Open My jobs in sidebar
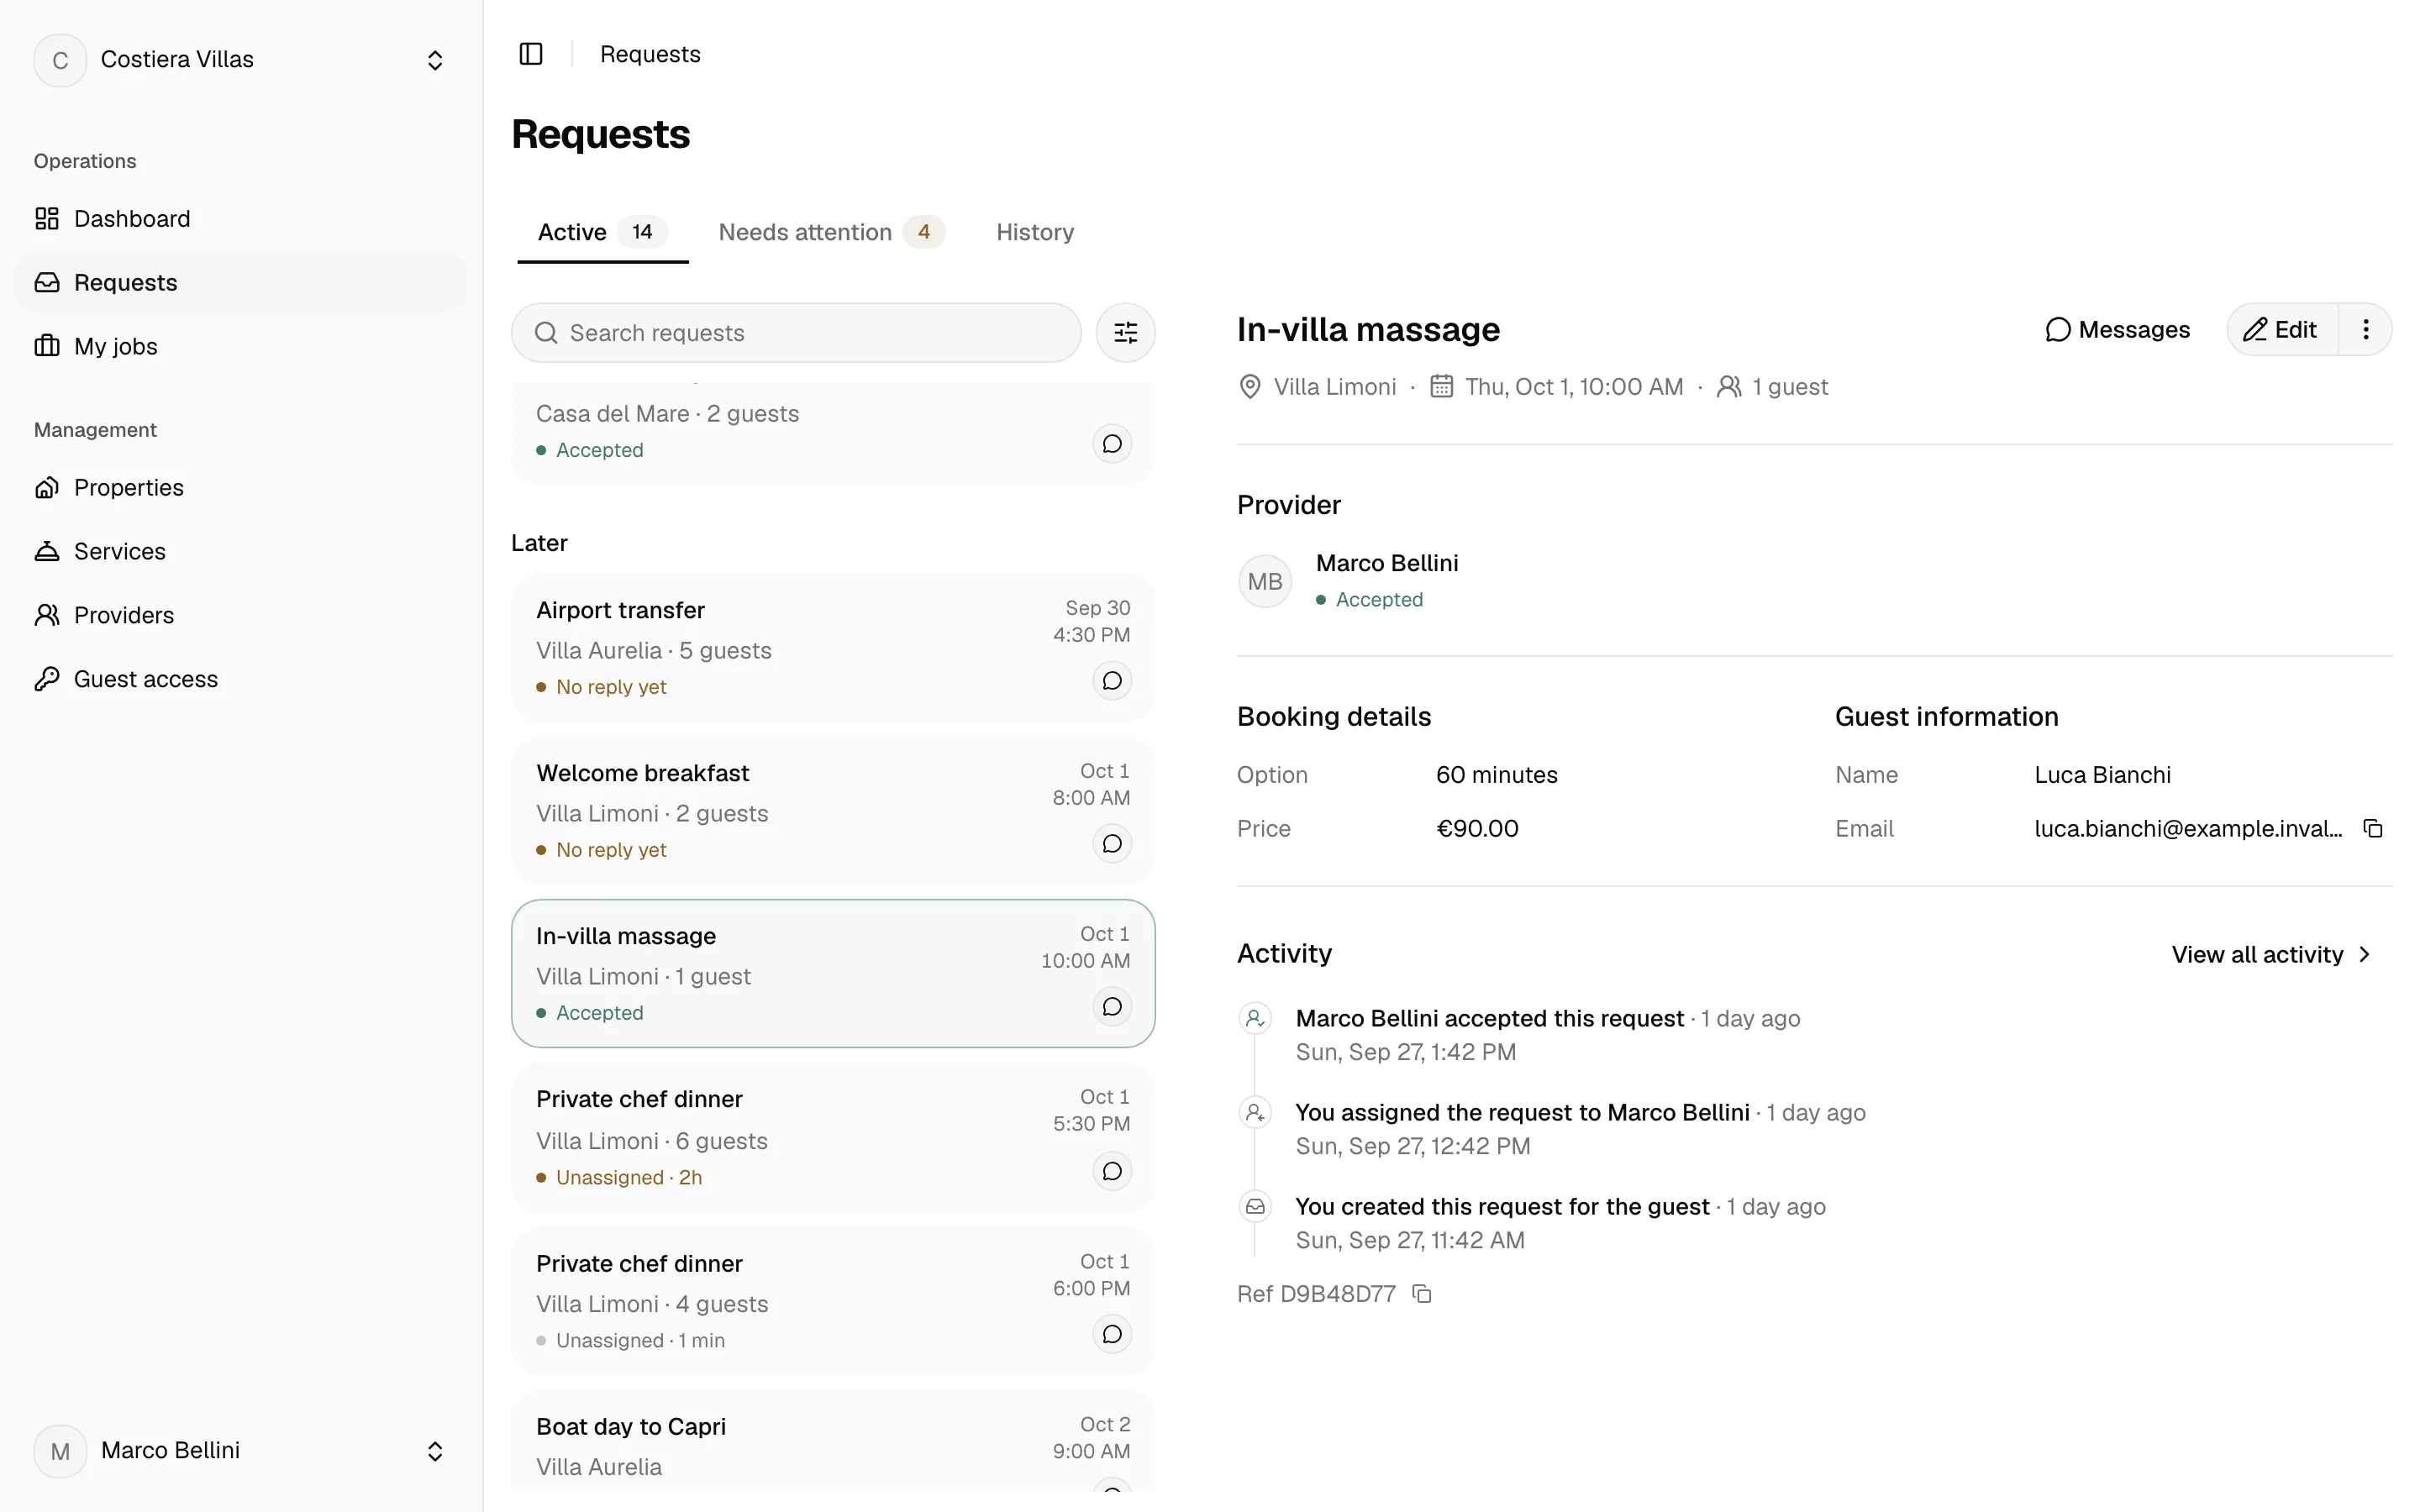Screen dimensions: 2420x1512 pyautogui.click(x=241, y=346)
